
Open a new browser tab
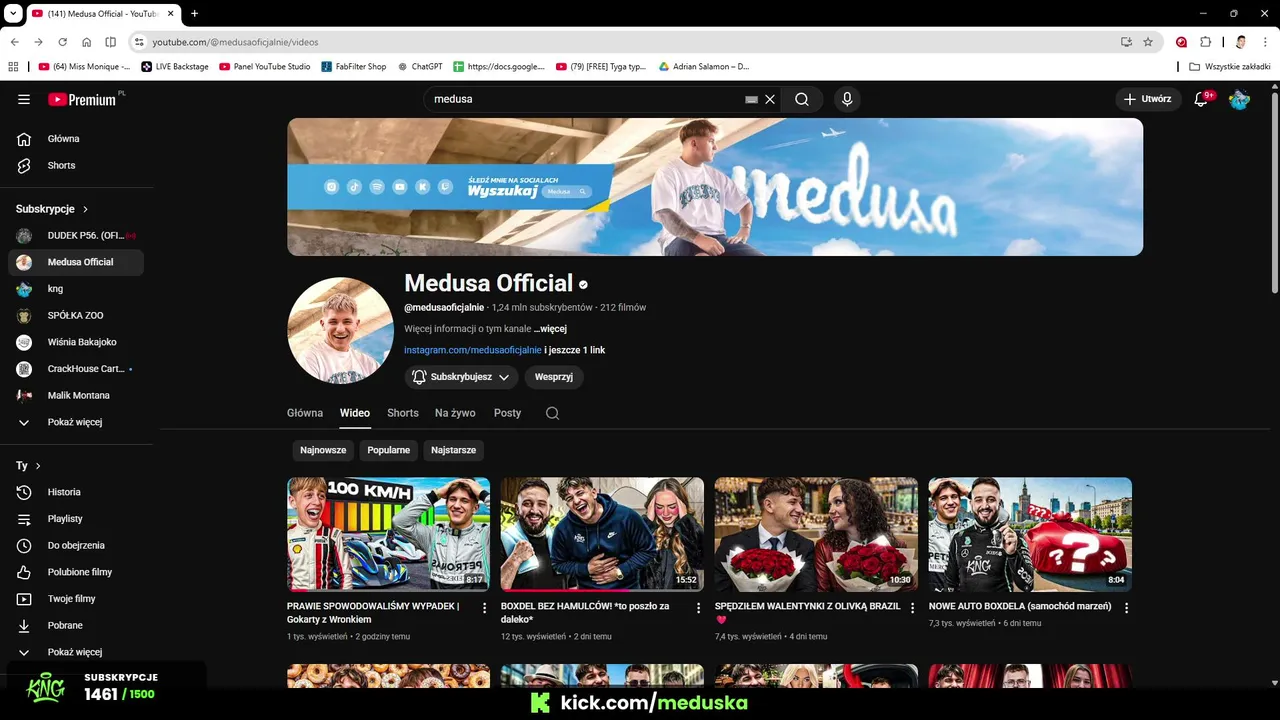[x=194, y=14]
